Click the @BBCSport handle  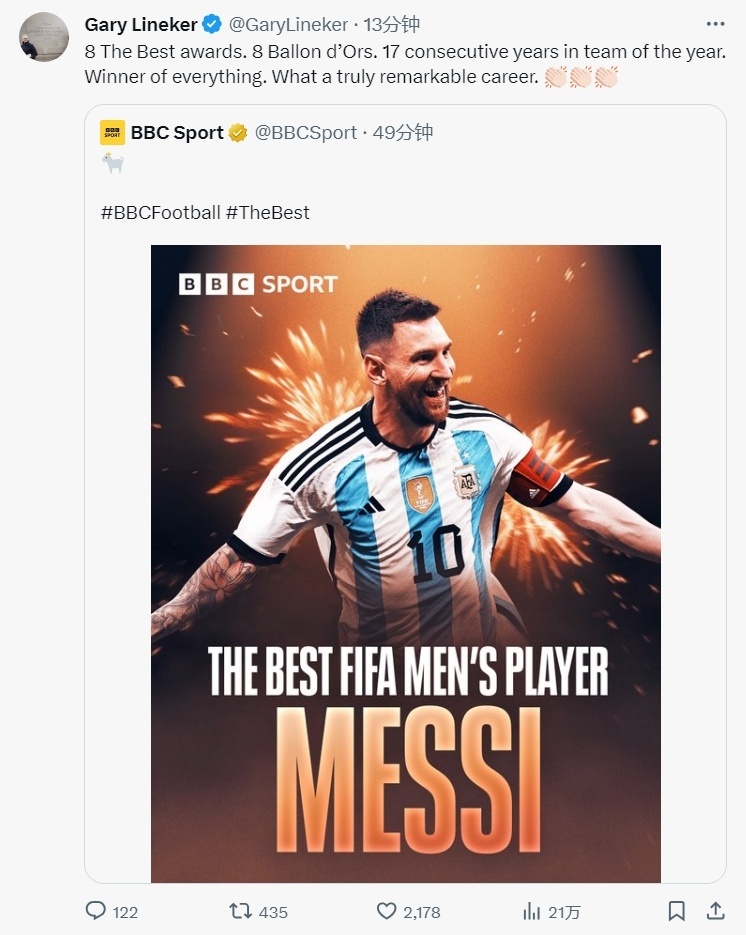click(x=306, y=133)
